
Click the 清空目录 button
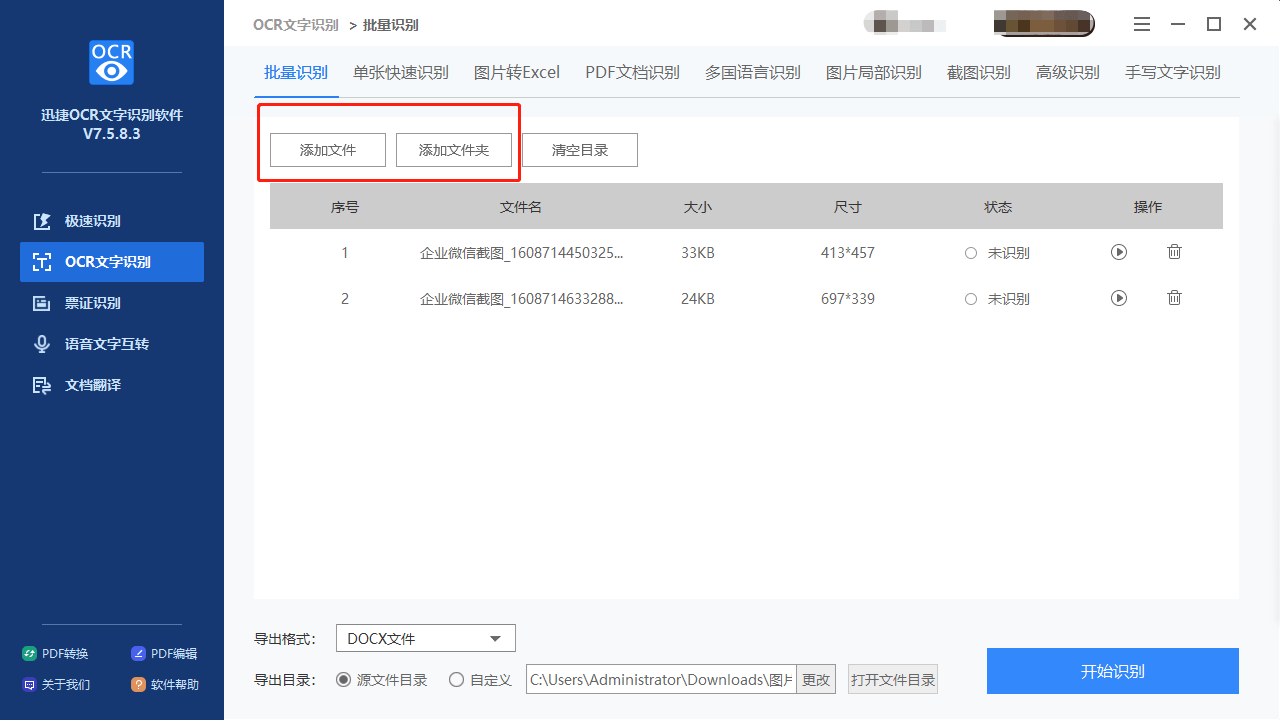click(580, 150)
